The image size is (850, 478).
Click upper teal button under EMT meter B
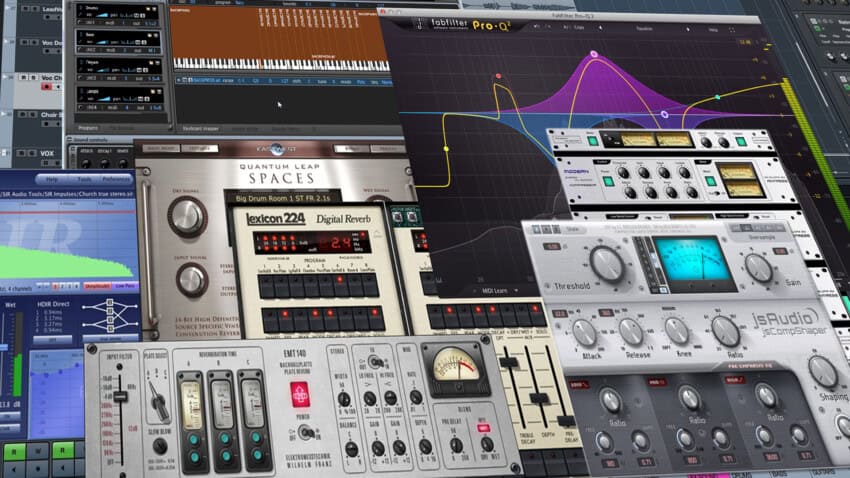(224, 437)
